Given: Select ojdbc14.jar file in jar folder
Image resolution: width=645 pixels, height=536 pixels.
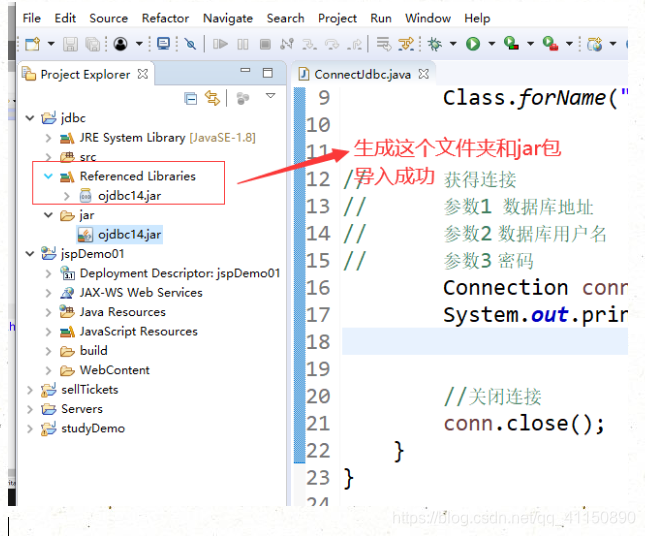Looking at the screenshot, I should pyautogui.click(x=120, y=234).
